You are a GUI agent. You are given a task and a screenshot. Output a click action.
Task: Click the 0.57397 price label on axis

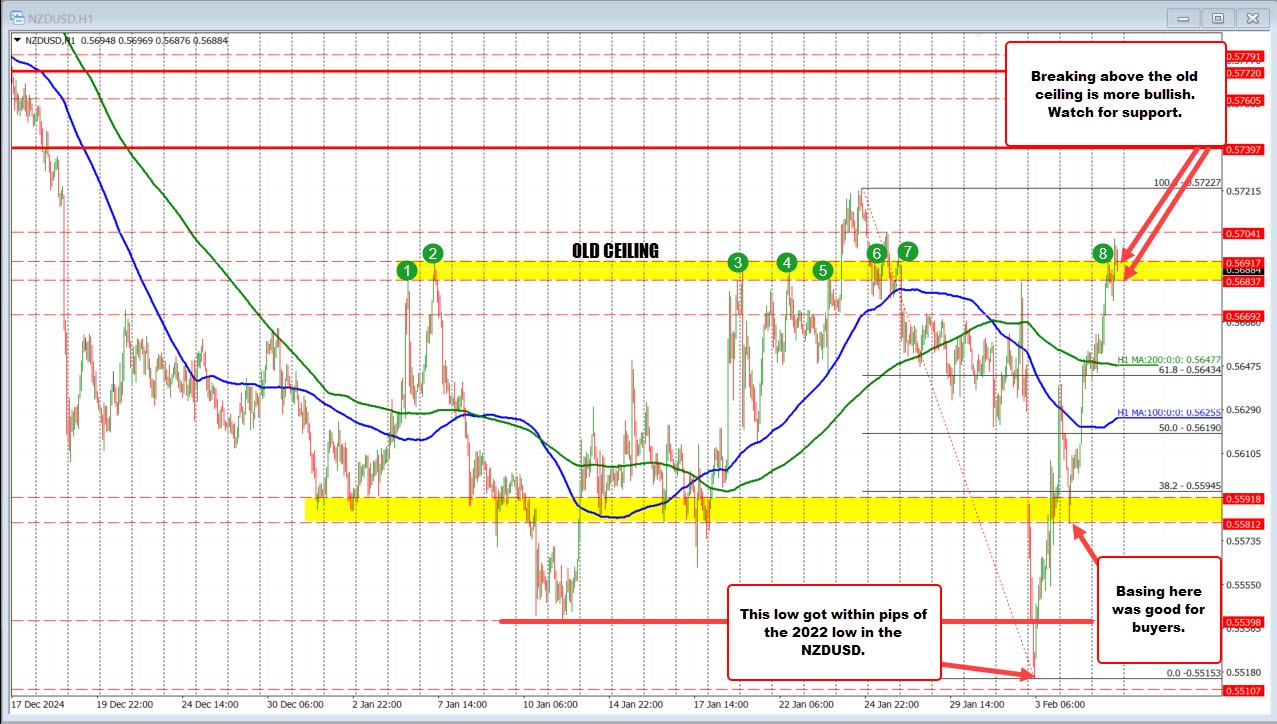click(x=1244, y=148)
